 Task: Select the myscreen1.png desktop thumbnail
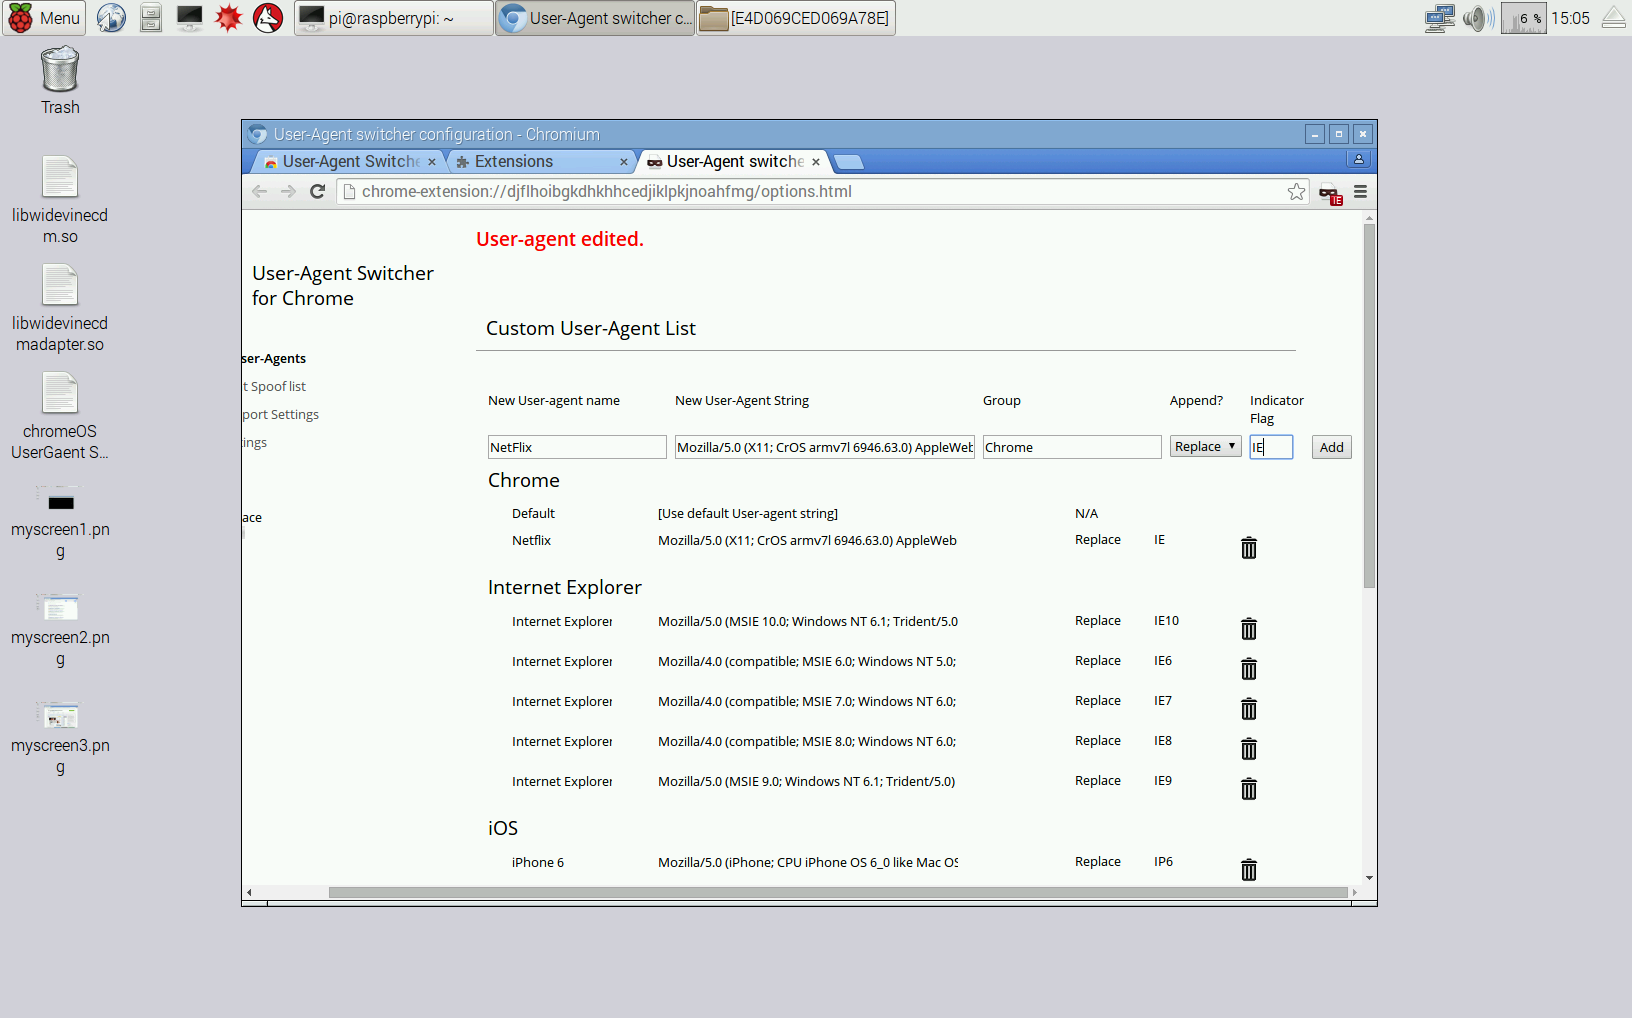click(60, 524)
